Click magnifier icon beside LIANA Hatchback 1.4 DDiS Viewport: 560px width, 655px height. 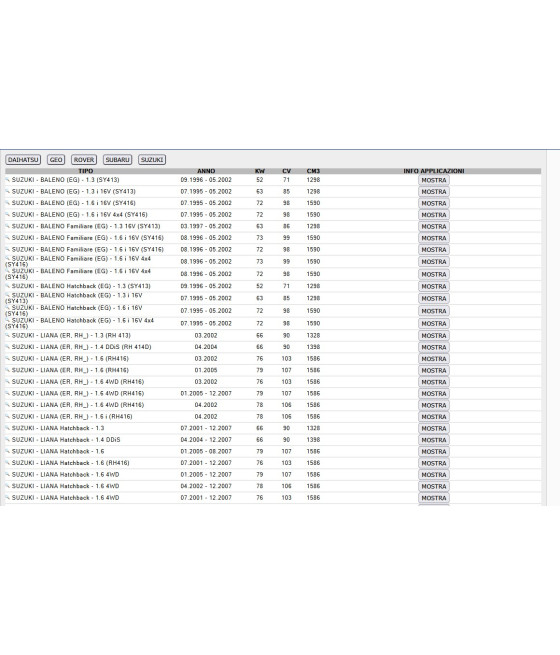tap(8, 439)
